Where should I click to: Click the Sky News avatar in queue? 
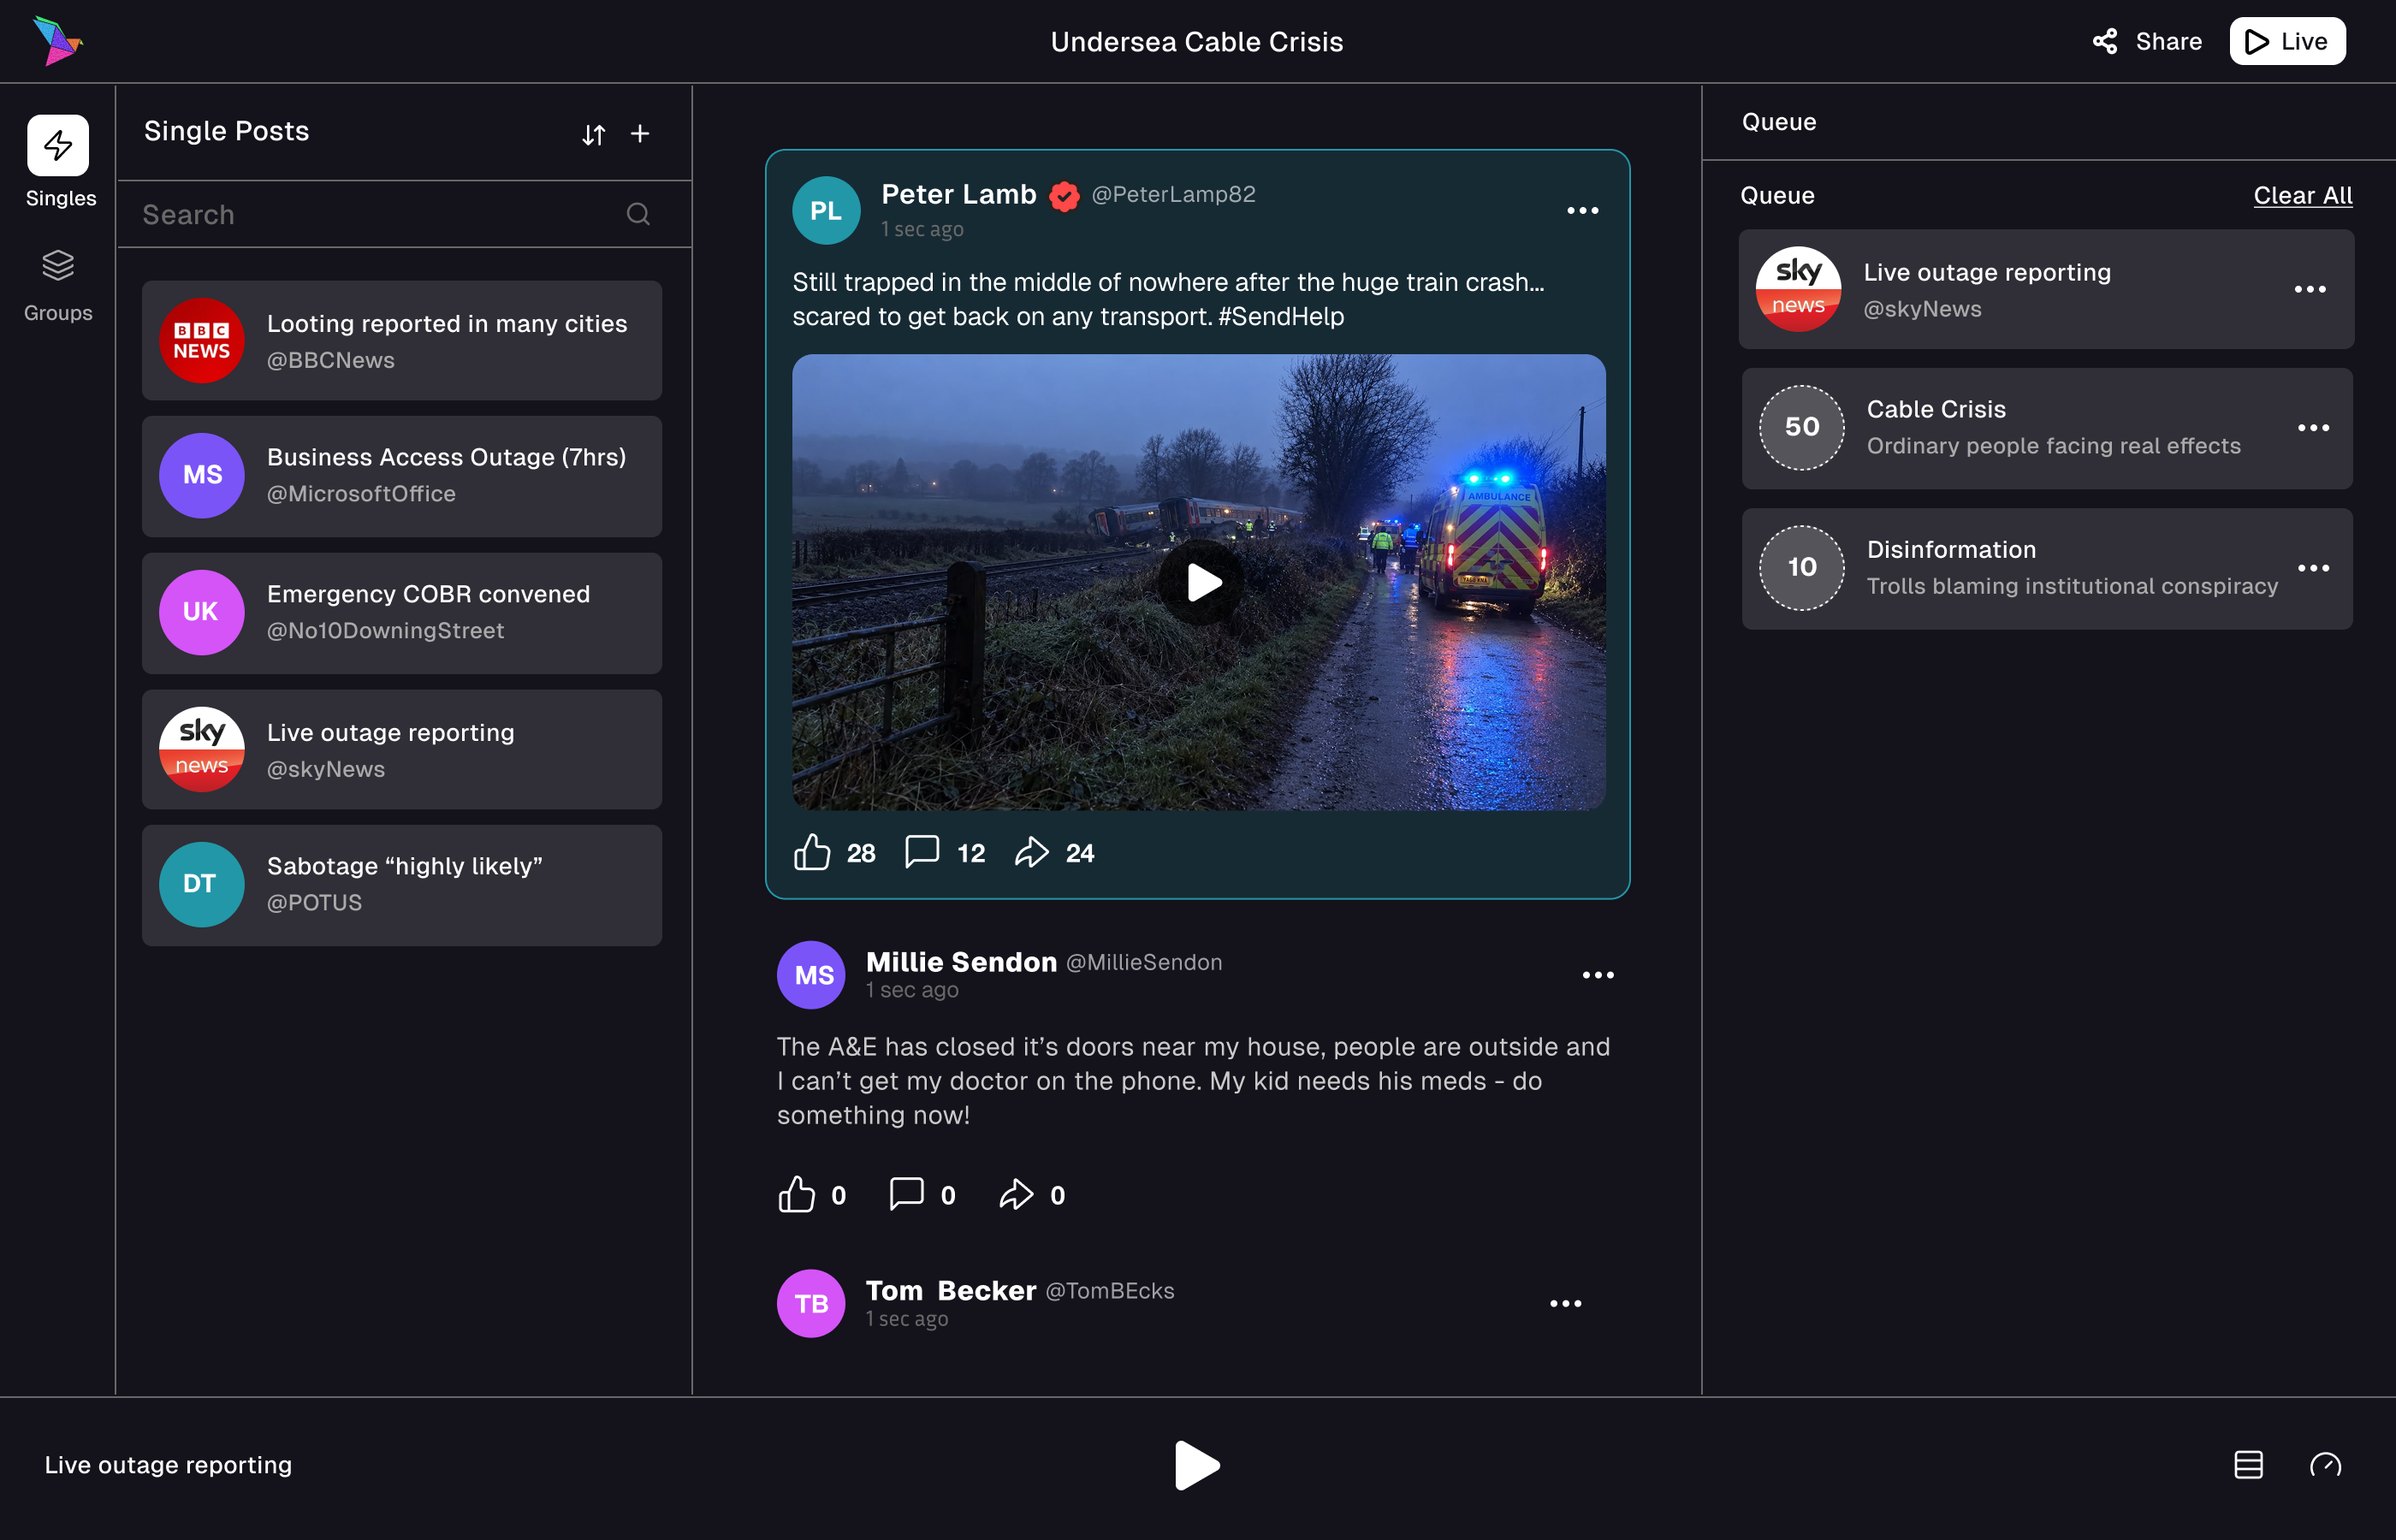point(1799,289)
